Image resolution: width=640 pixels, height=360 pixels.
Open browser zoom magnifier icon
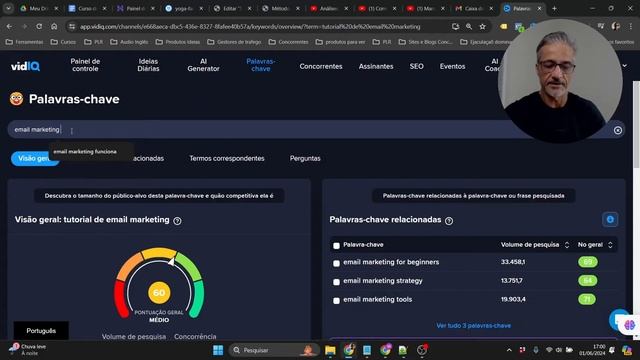(469, 27)
